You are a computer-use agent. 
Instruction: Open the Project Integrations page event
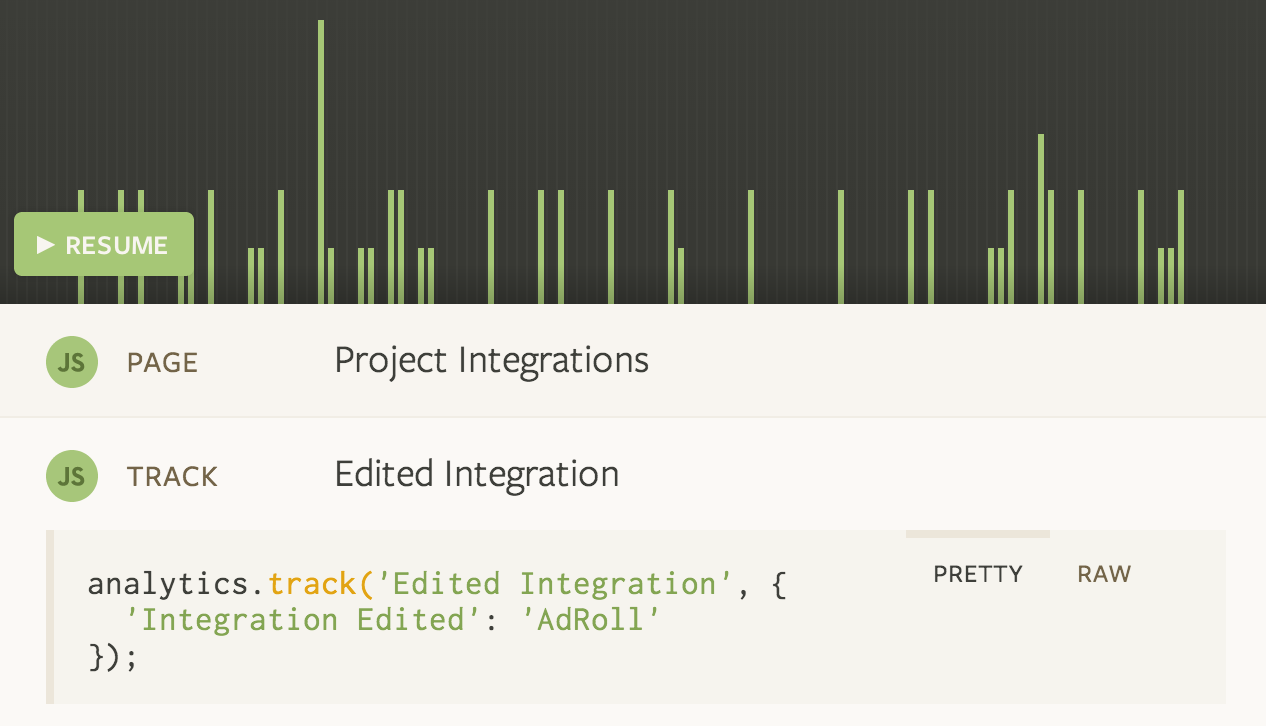point(633,361)
